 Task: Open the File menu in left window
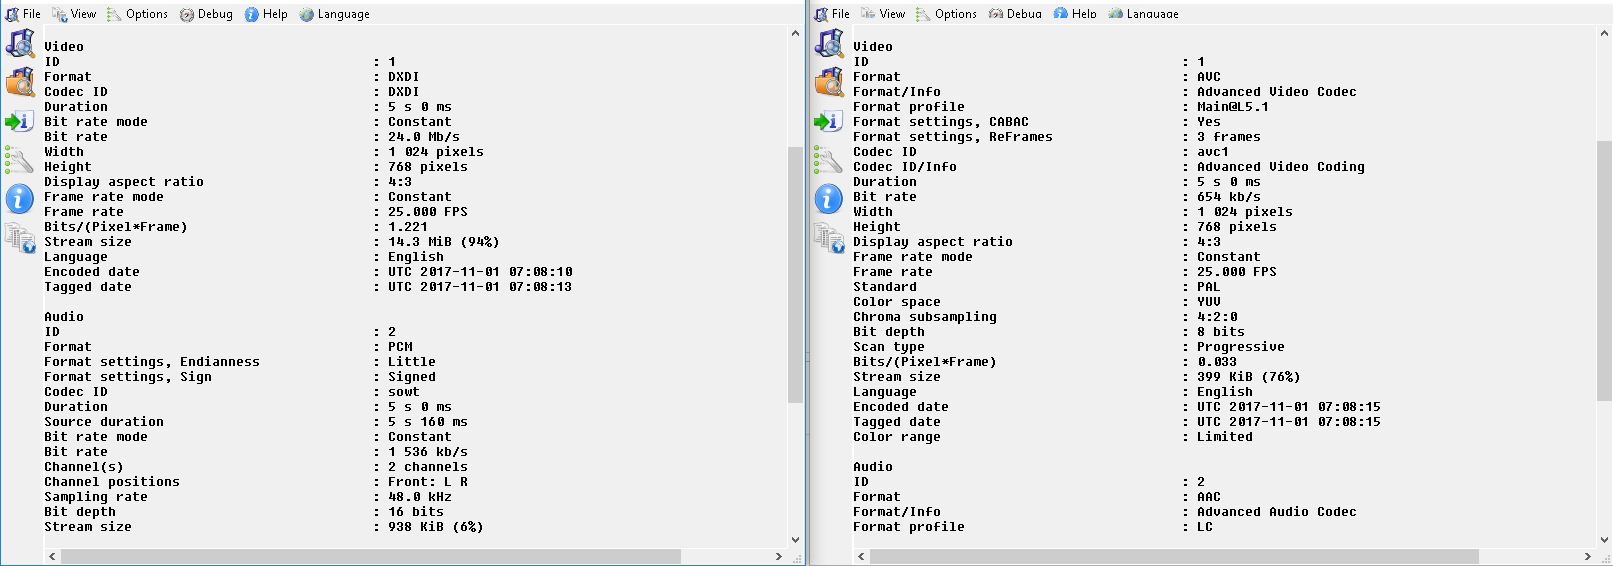click(23, 14)
